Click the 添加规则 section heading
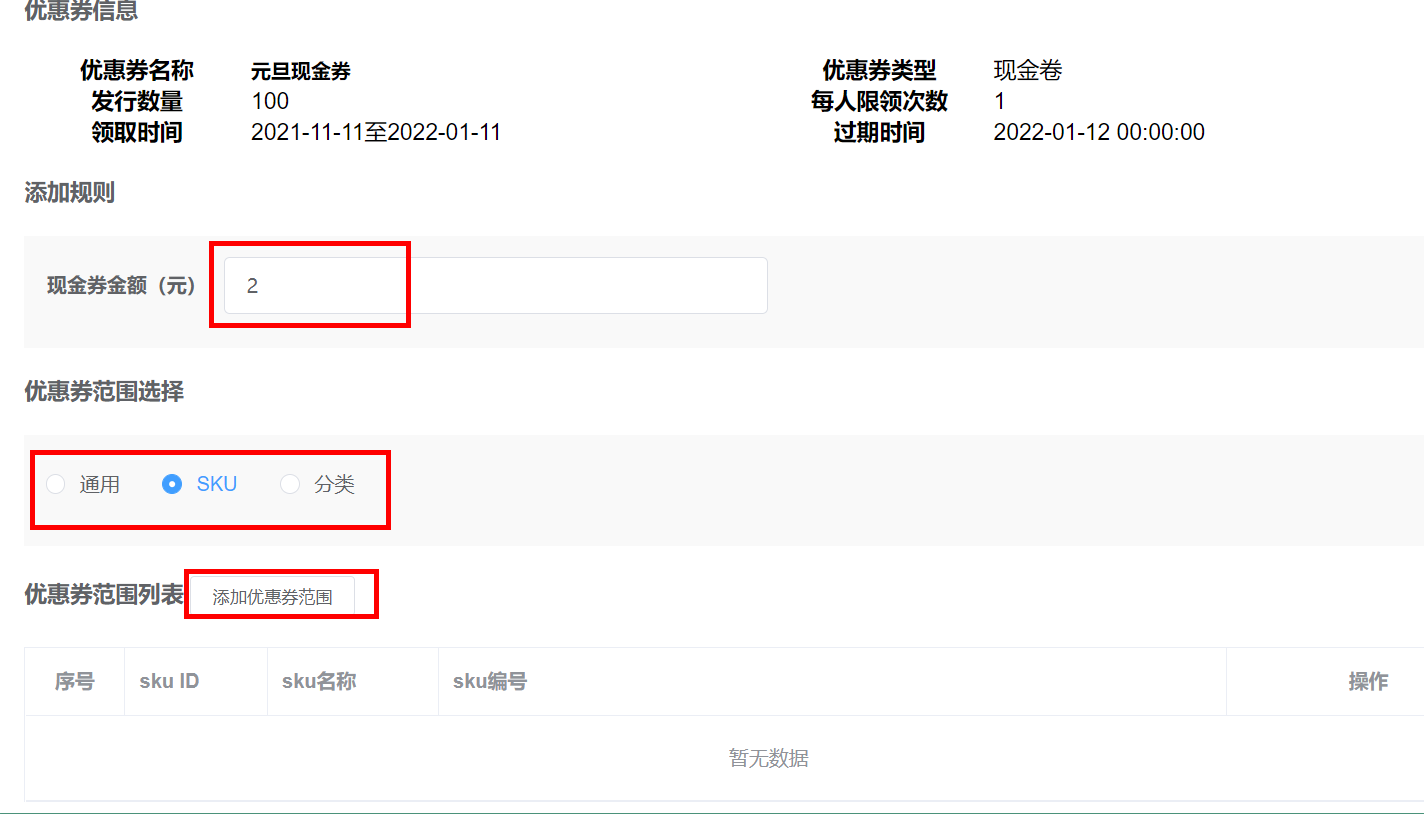1424x822 pixels. click(69, 193)
